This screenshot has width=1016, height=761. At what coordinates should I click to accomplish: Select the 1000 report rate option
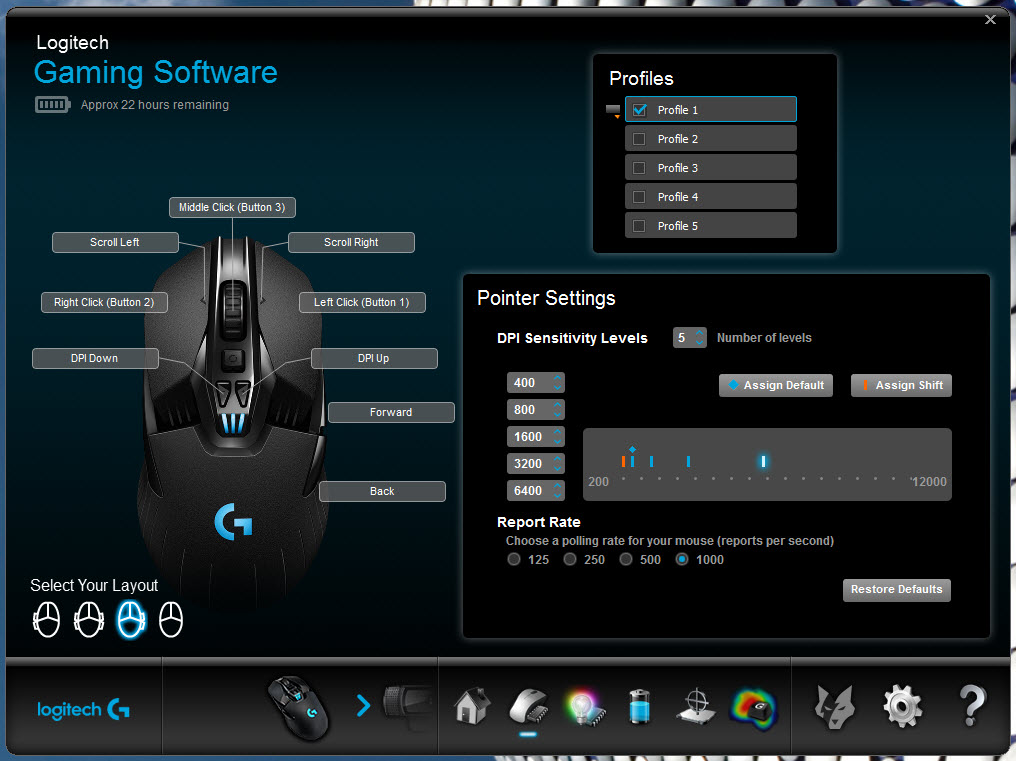[682, 559]
